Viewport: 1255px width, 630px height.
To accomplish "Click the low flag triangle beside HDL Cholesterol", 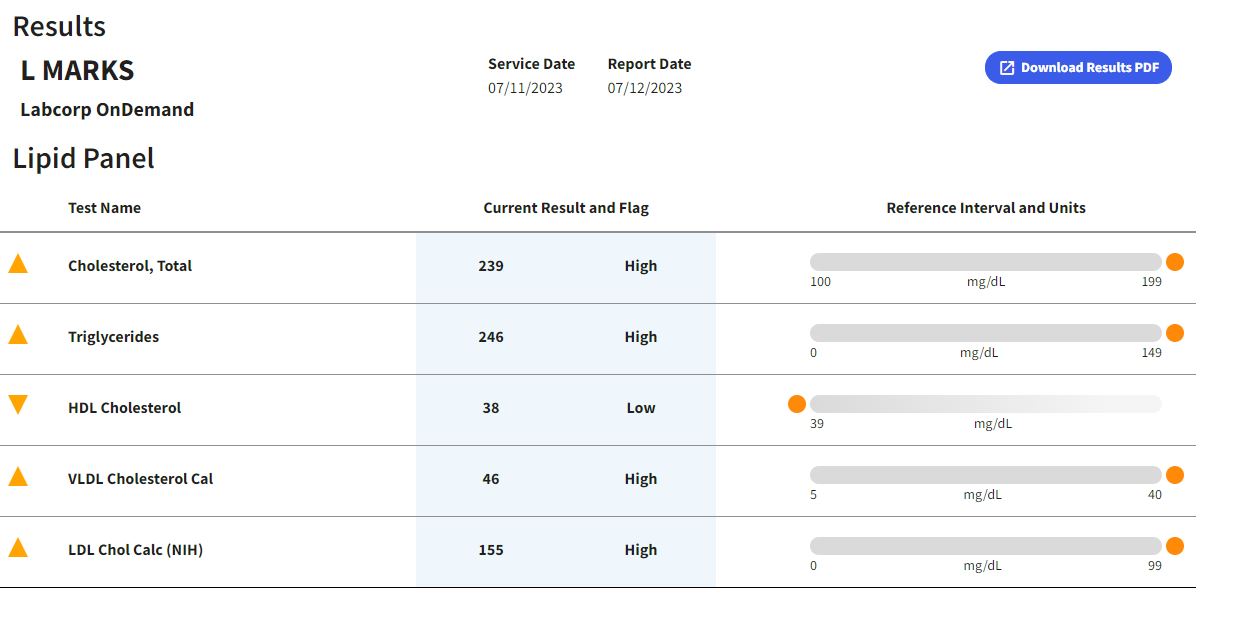I will [18, 404].
